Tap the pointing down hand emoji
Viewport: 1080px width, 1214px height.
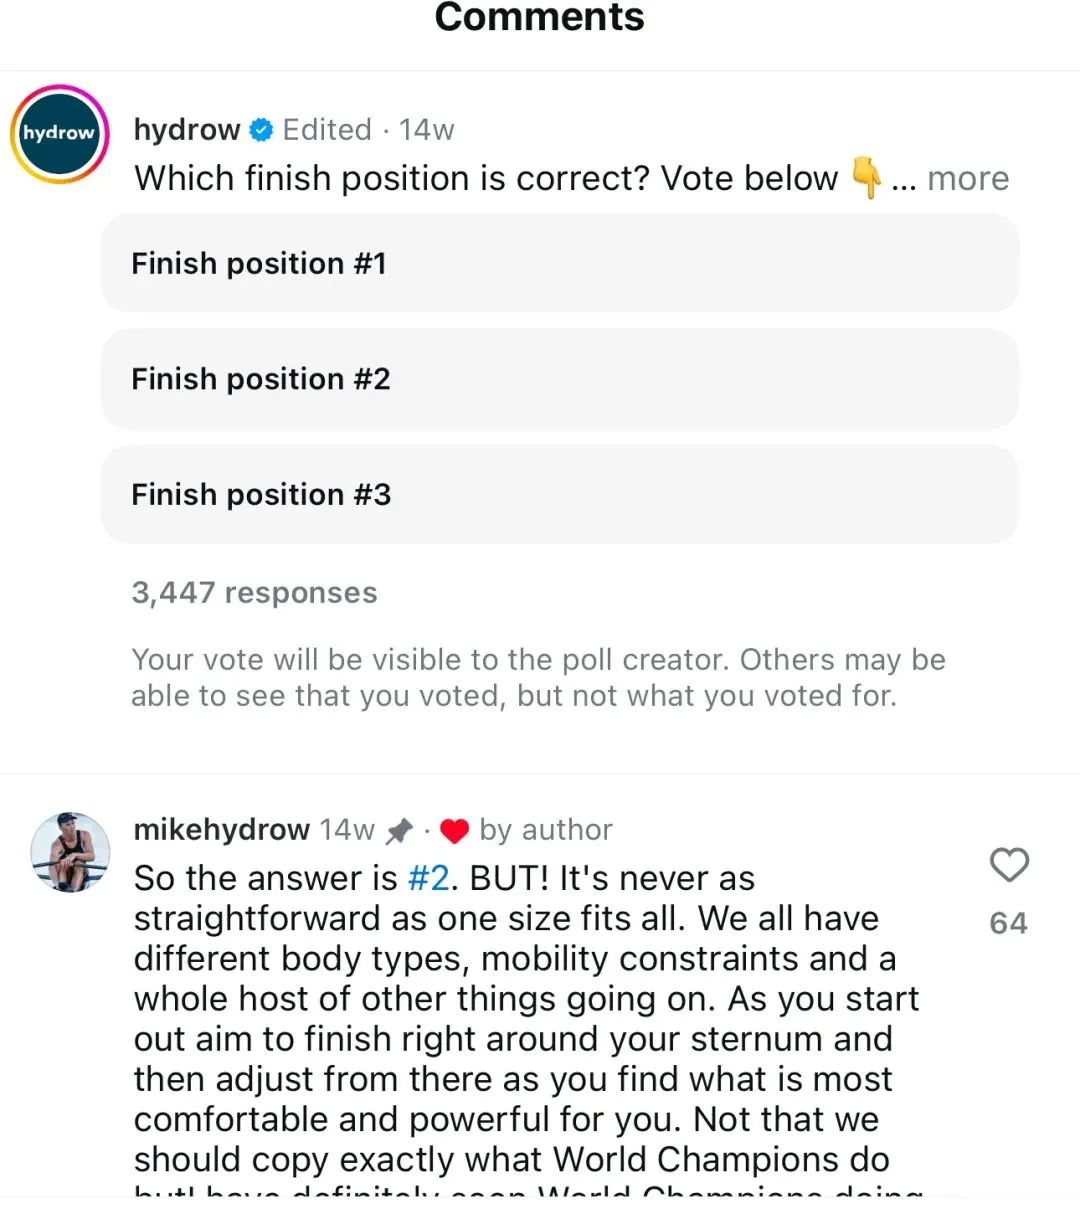tap(865, 179)
